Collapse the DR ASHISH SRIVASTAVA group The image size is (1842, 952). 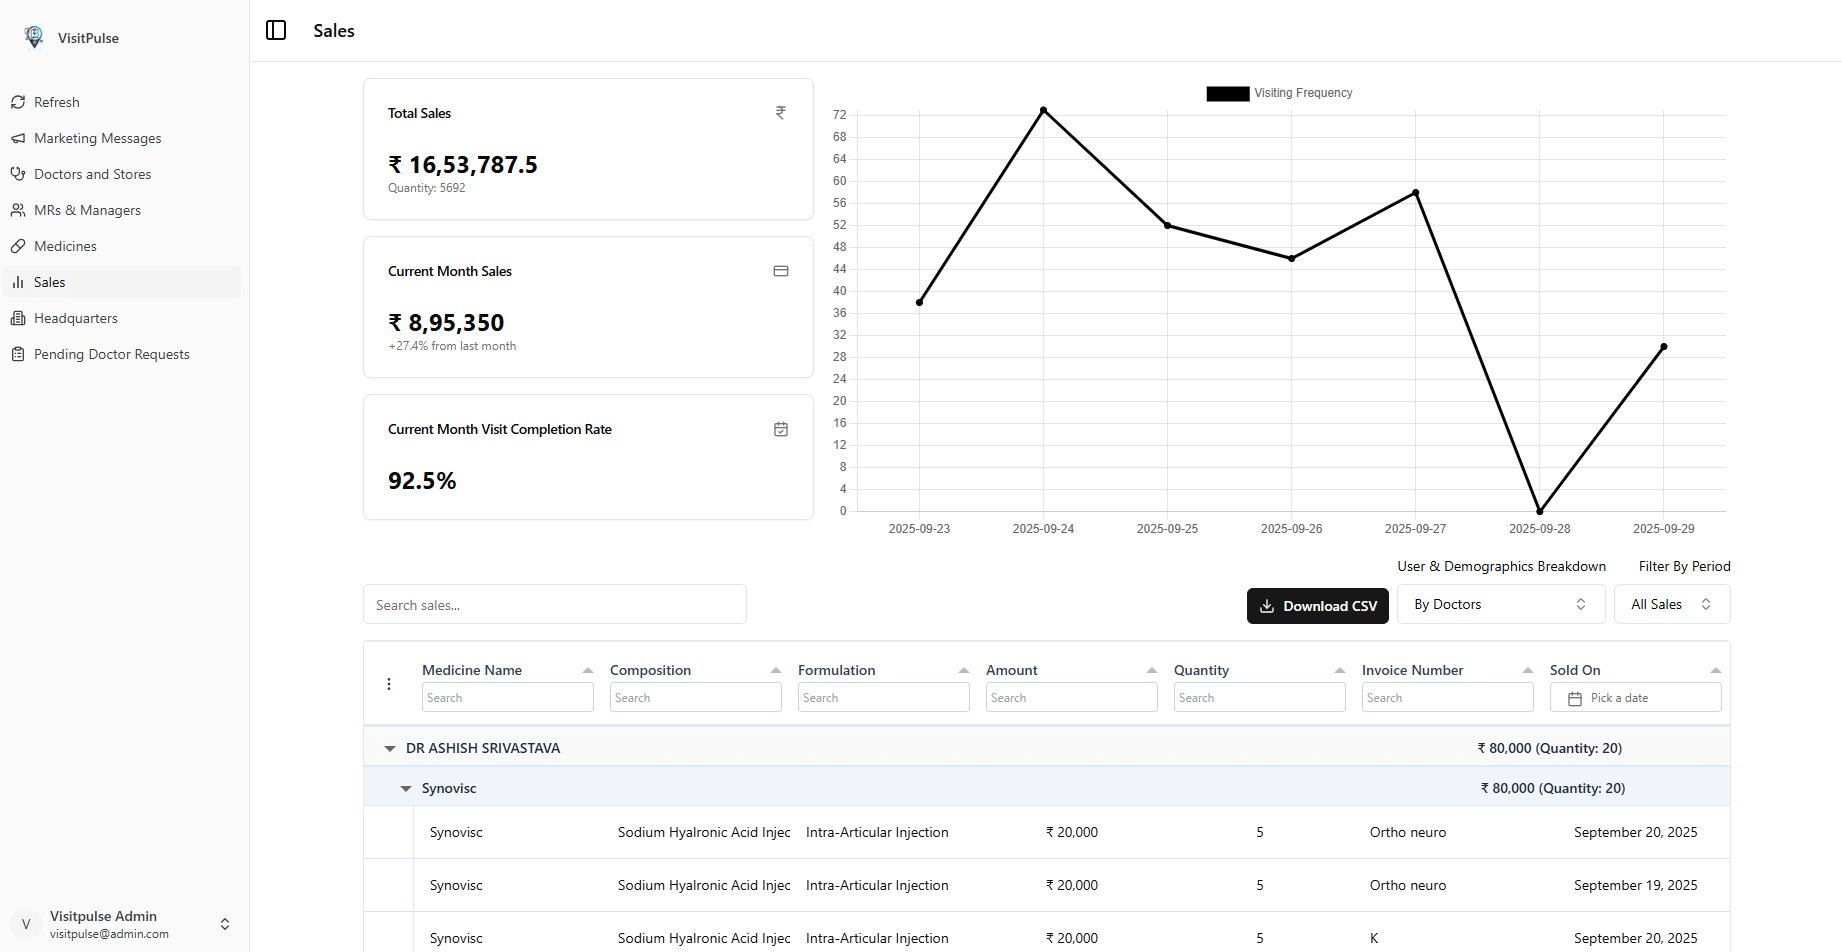pyautogui.click(x=390, y=748)
